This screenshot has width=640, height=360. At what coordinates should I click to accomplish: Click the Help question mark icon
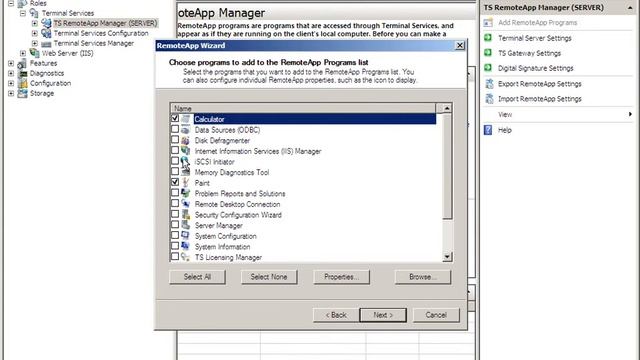[x=488, y=130]
